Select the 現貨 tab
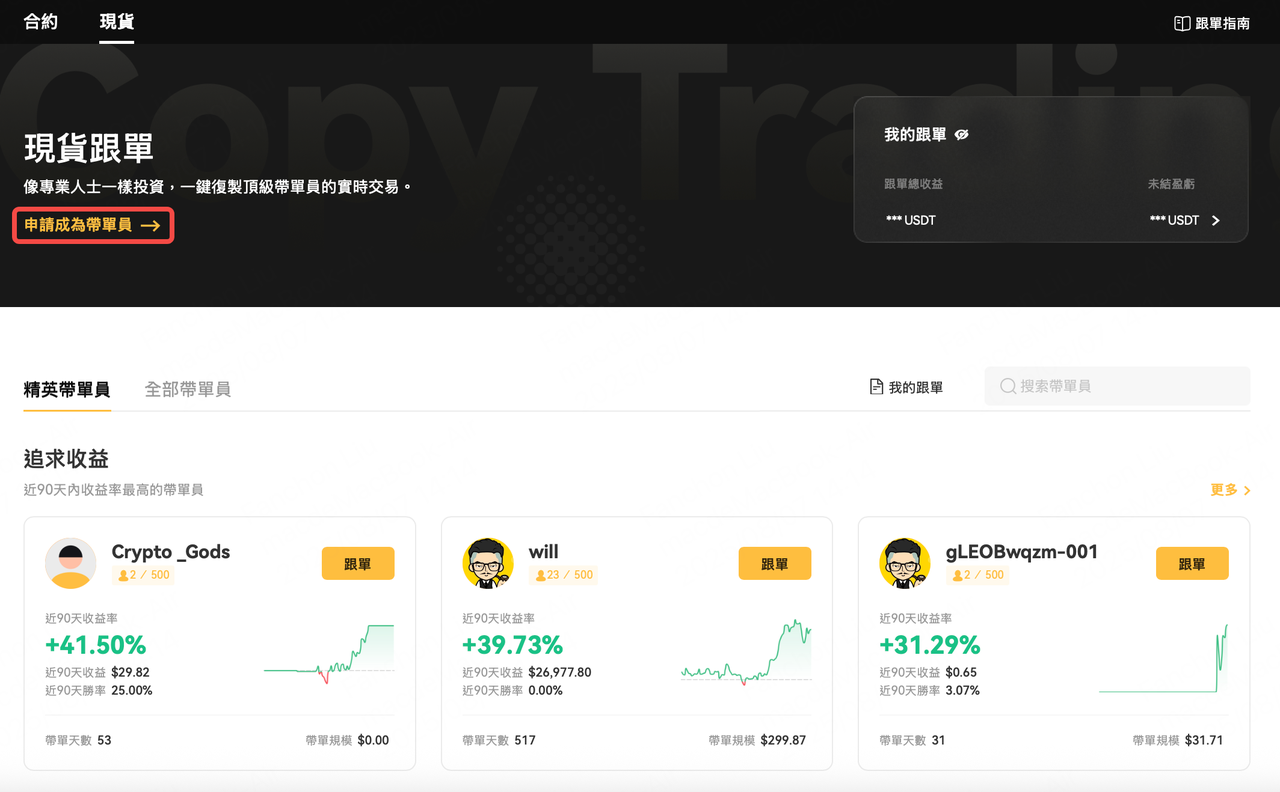 [x=117, y=21]
